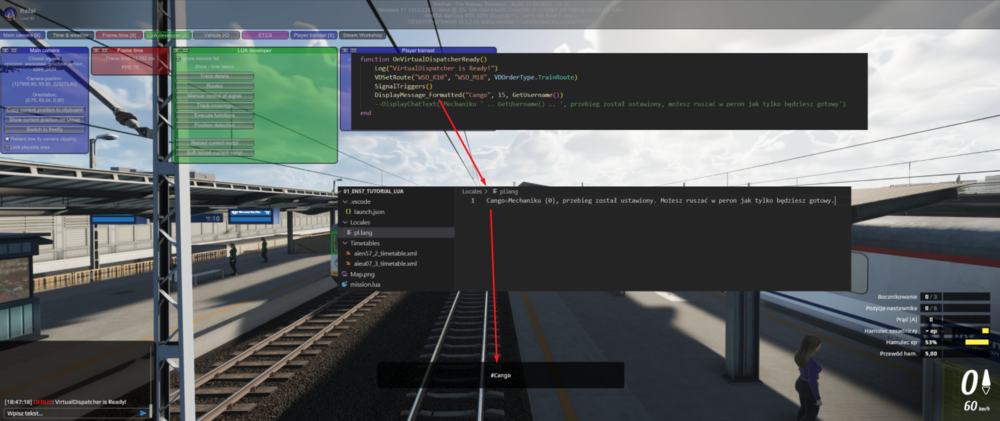Image resolution: width=1000 pixels, height=421 pixels.
Task: Click Show current position on Umap
Action: coord(45,119)
